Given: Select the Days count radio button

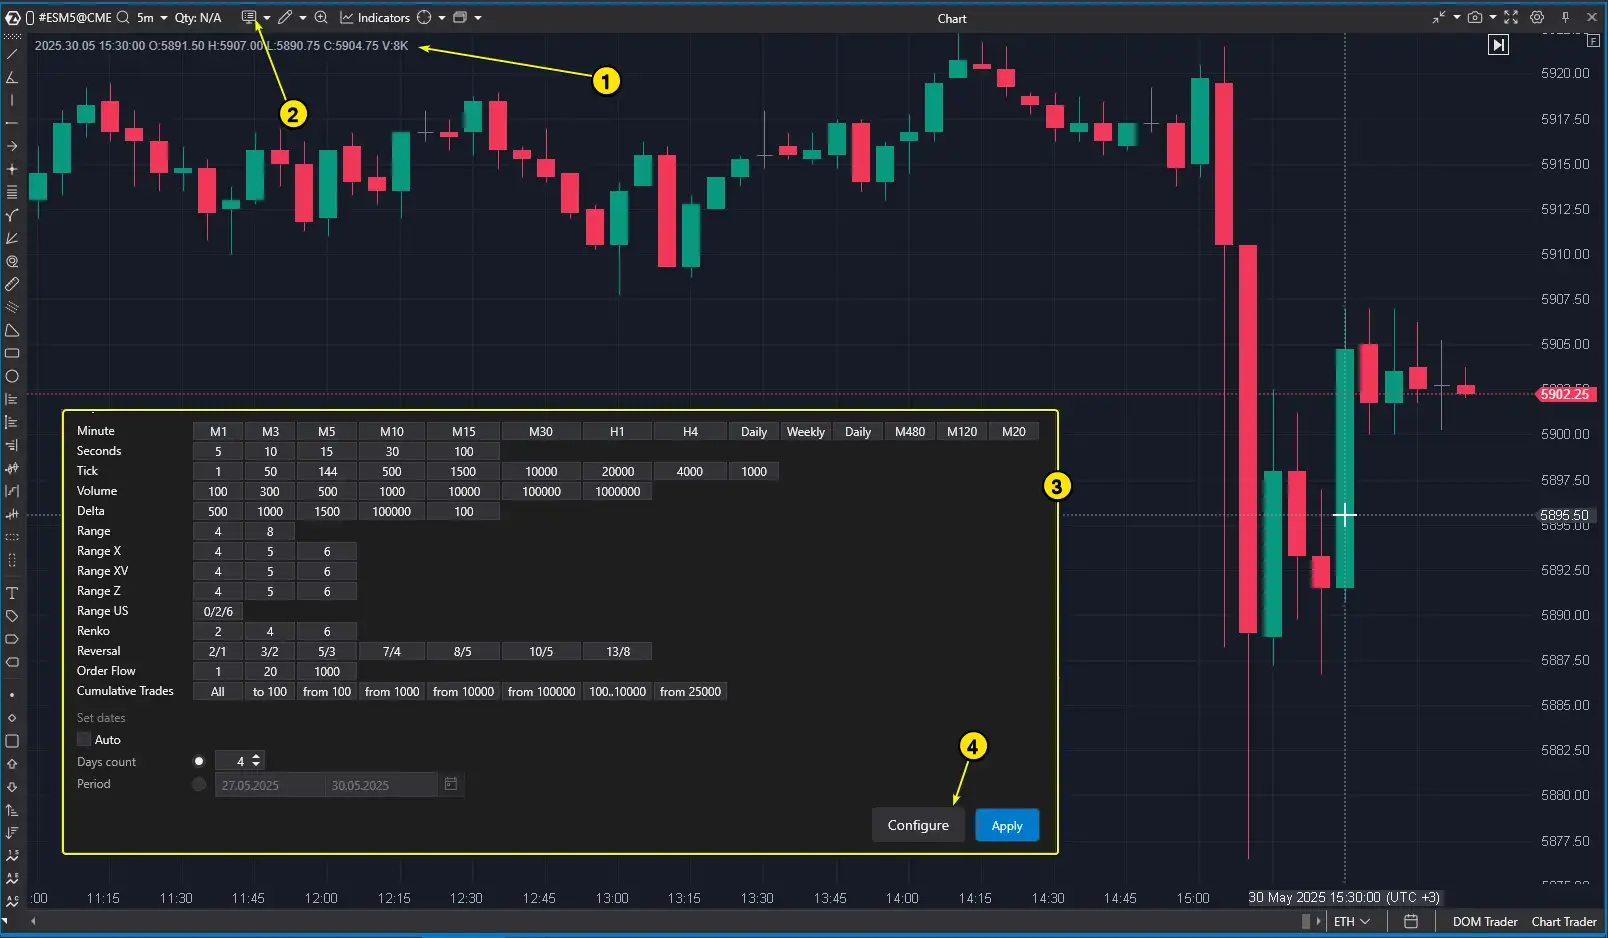Looking at the screenshot, I should pos(199,760).
